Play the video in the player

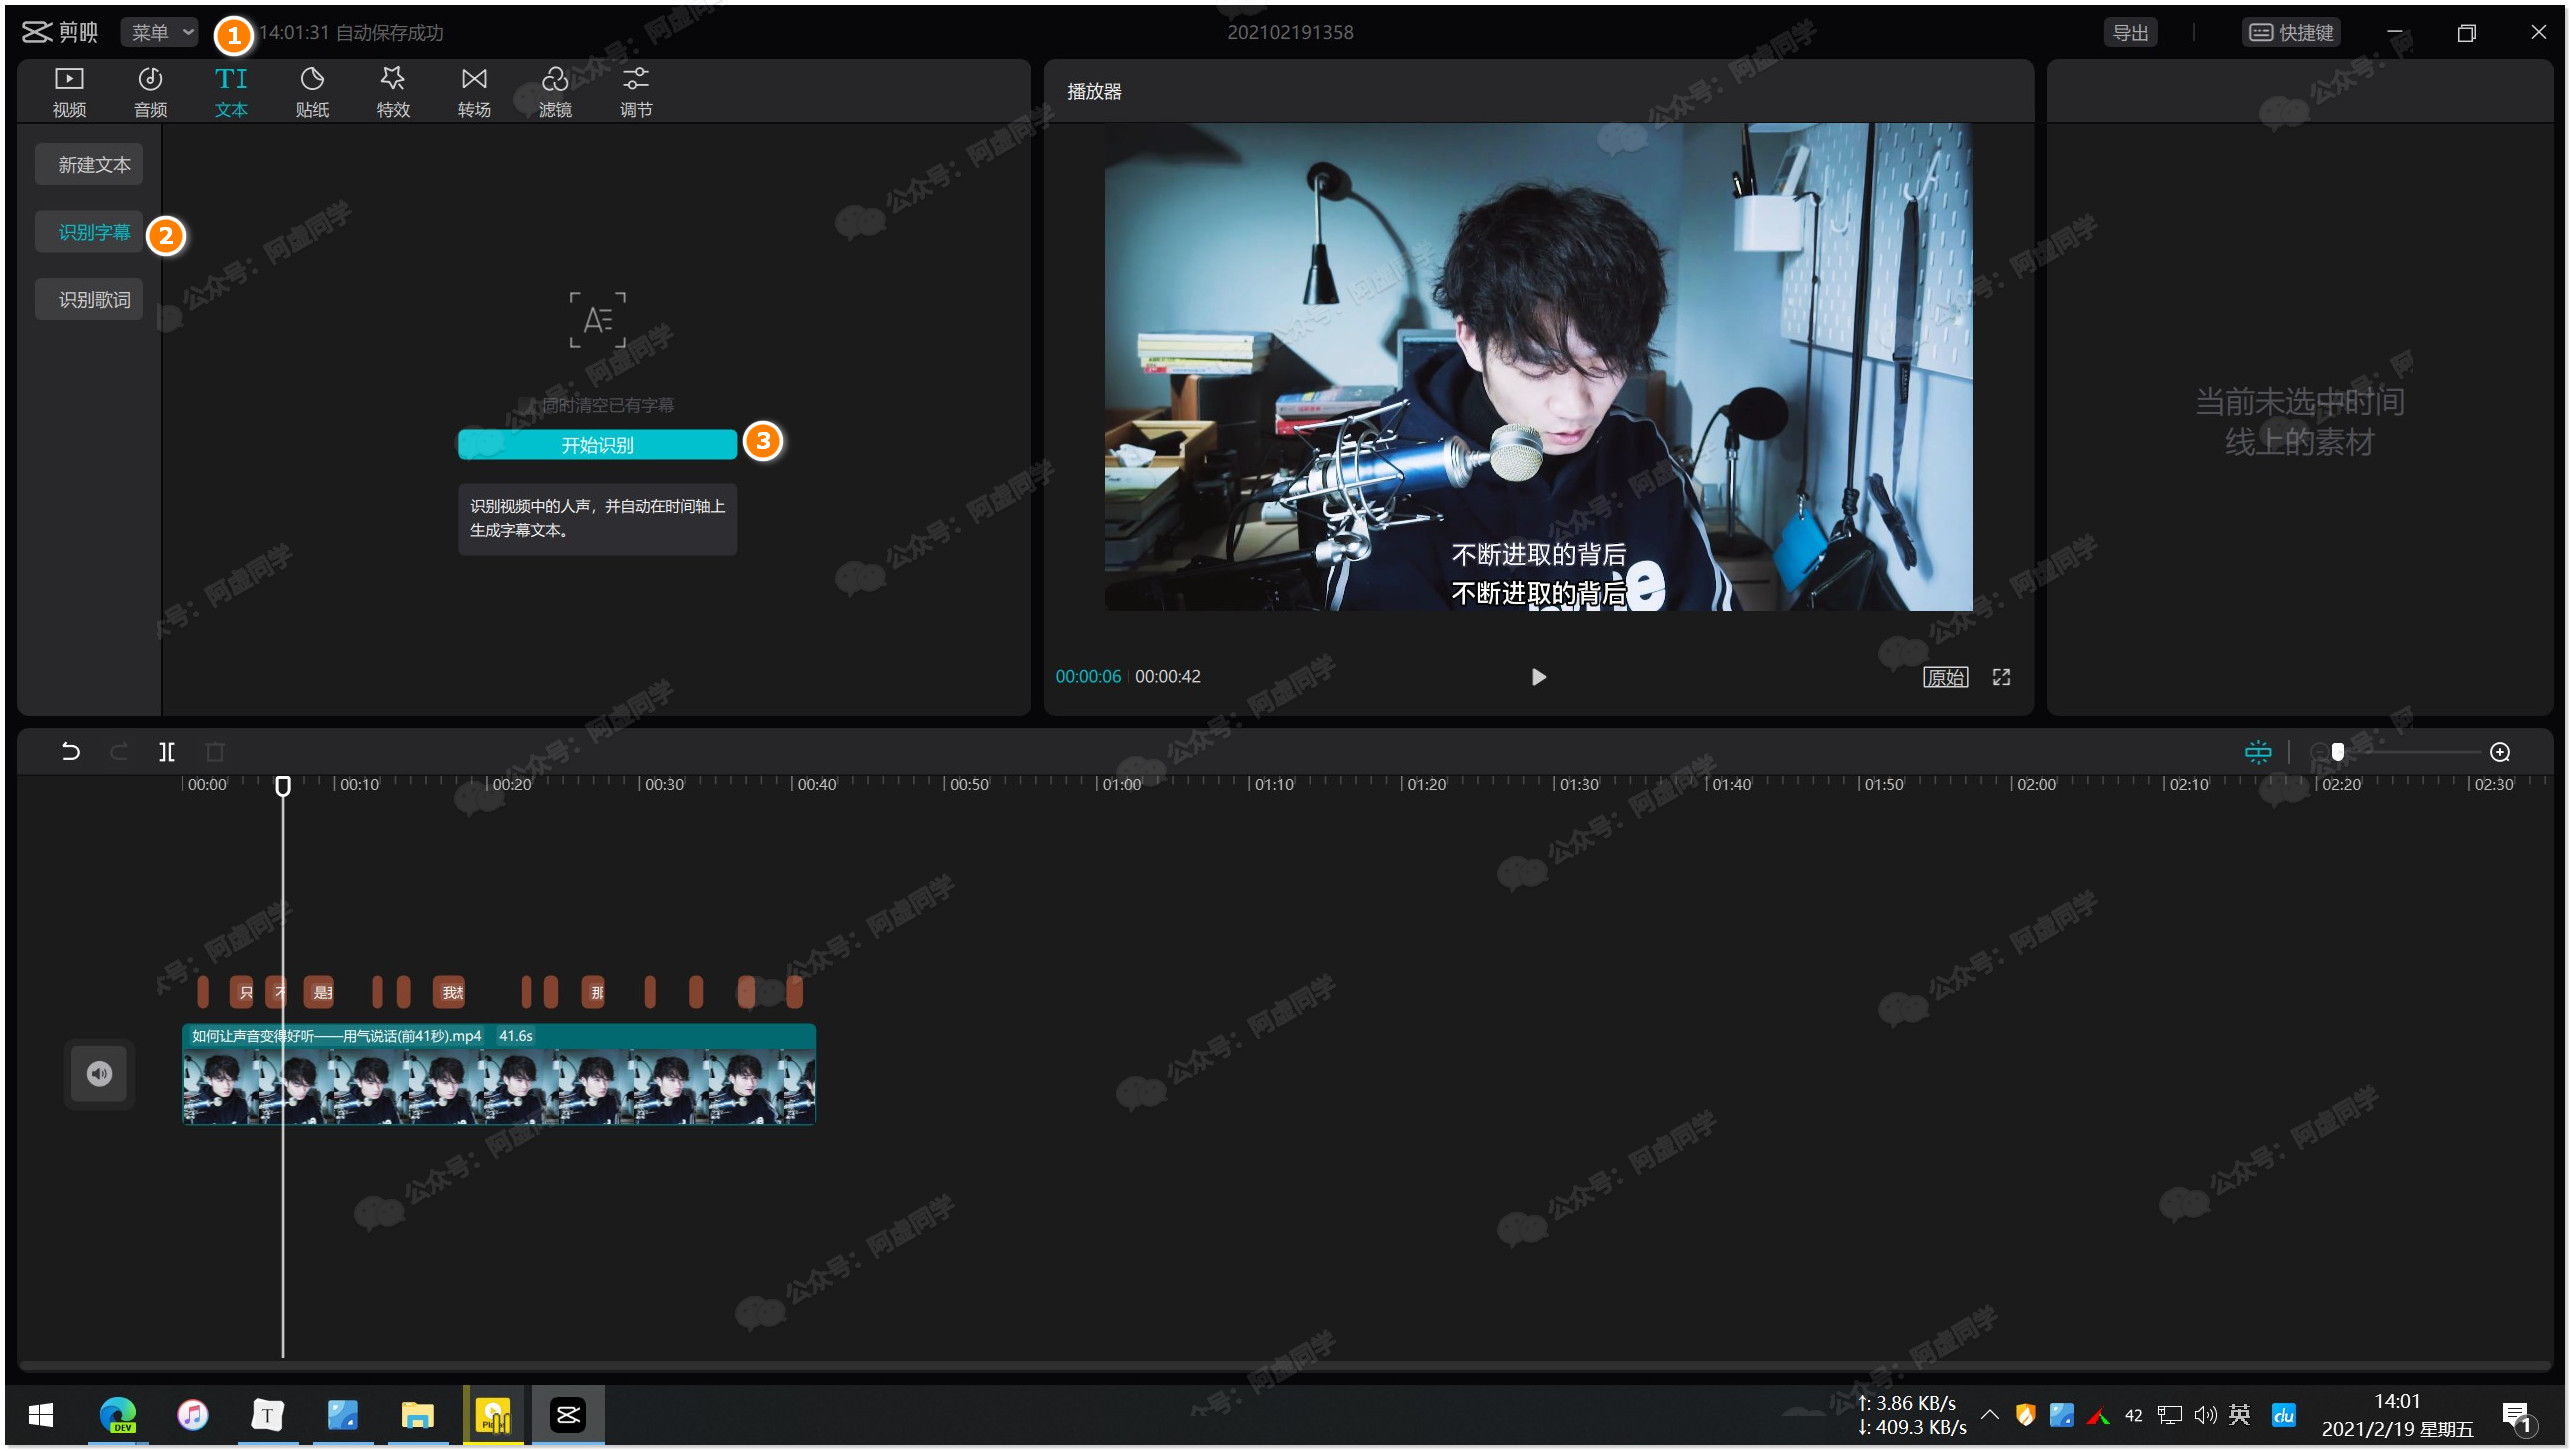(1538, 677)
